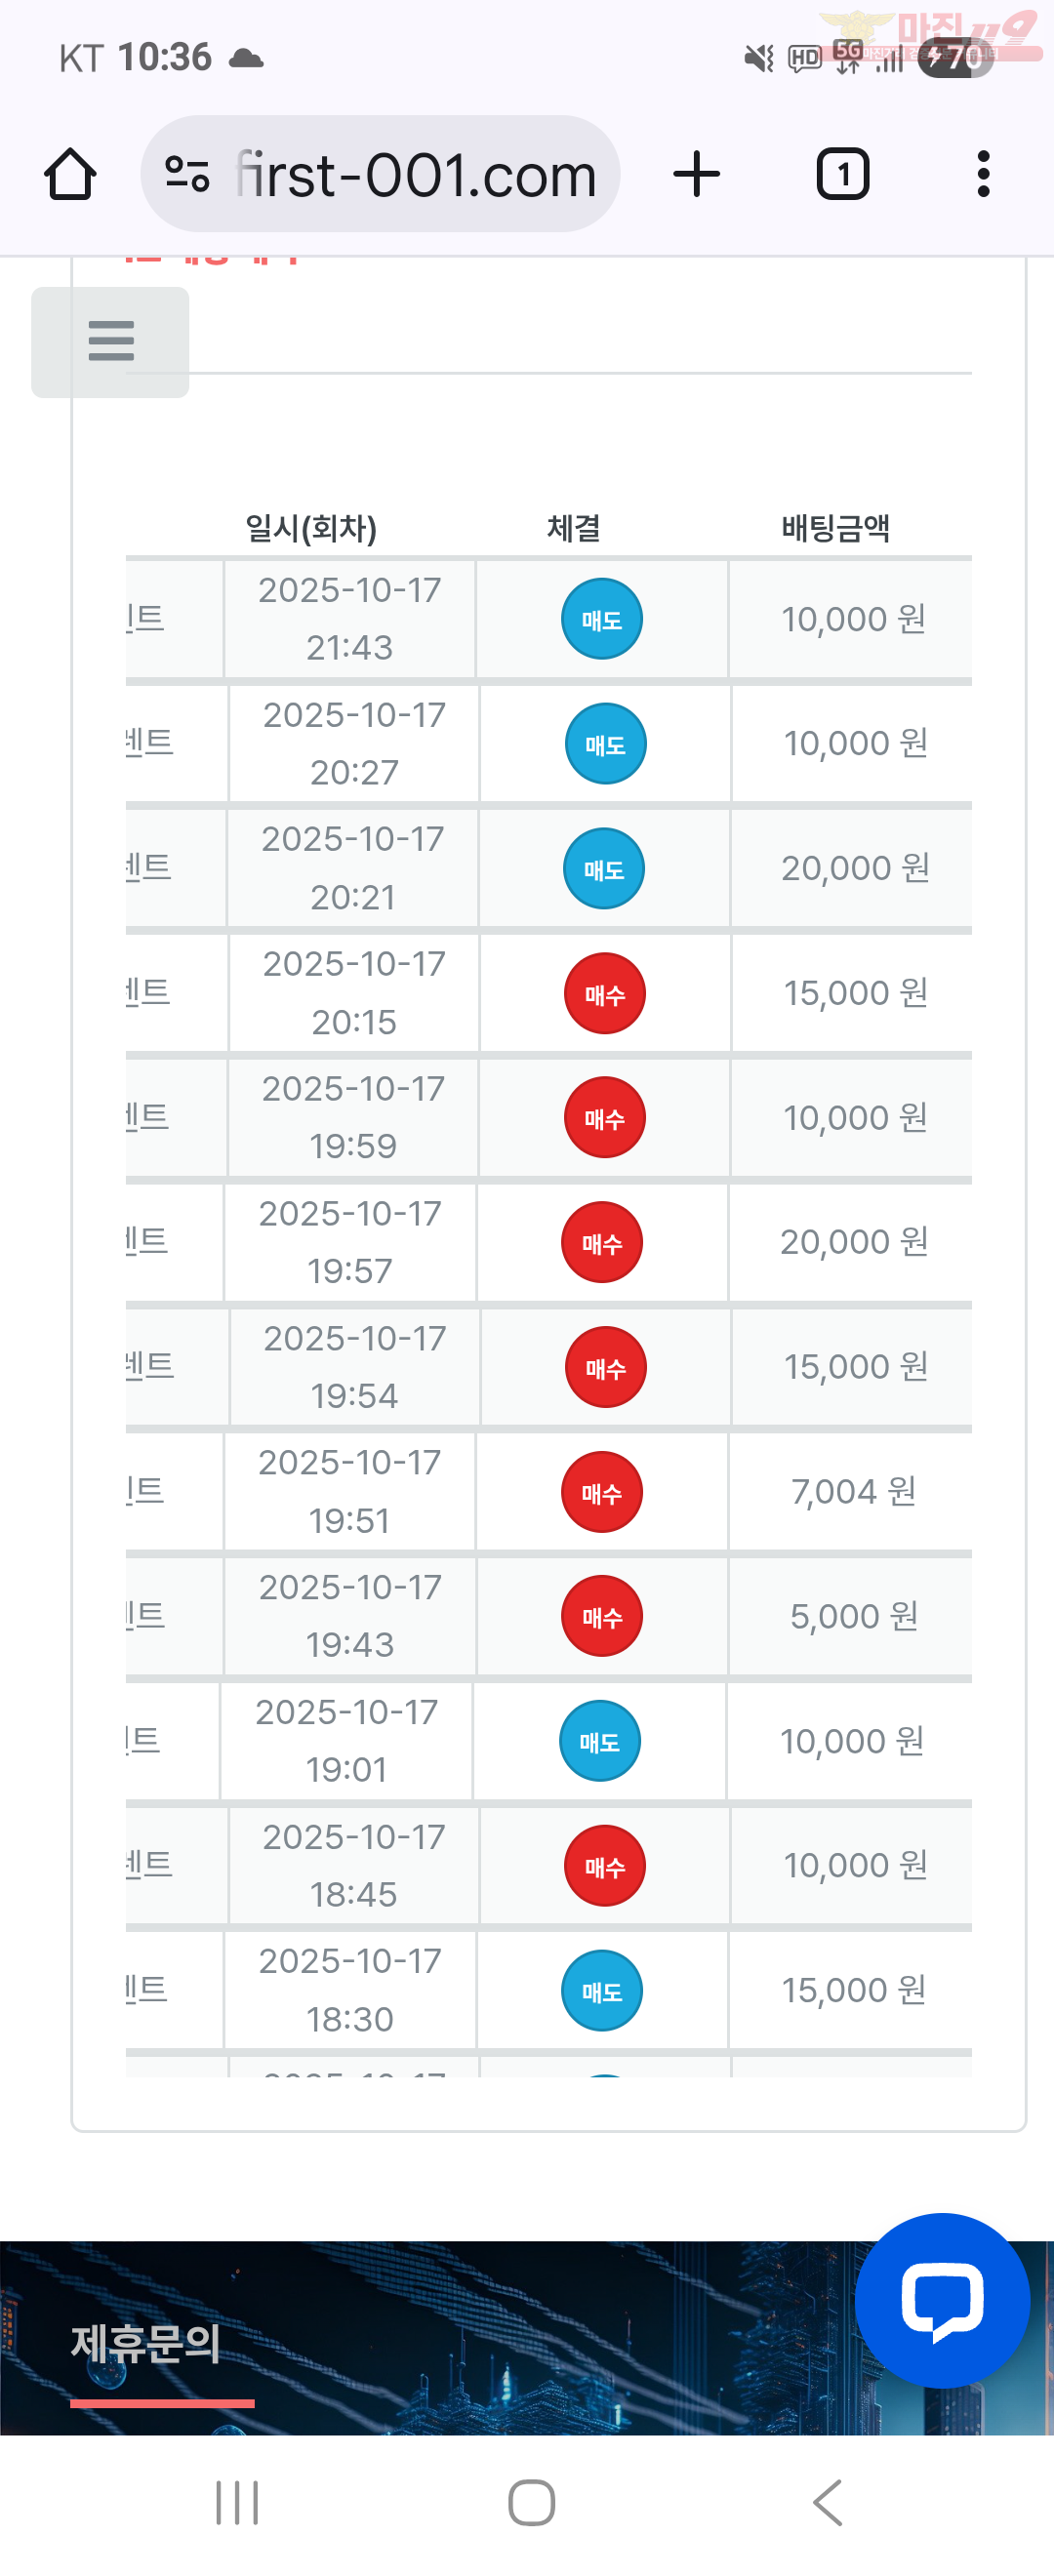Select the 배팅금액 column header
This screenshot has height=2576, width=1054.
coord(835,528)
